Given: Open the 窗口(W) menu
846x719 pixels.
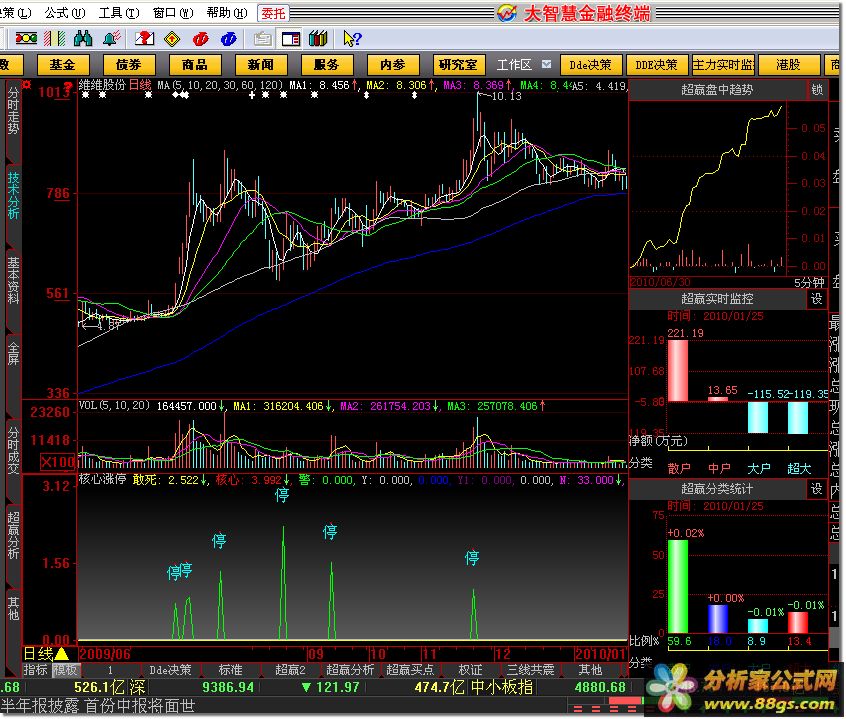Looking at the screenshot, I should 173,12.
